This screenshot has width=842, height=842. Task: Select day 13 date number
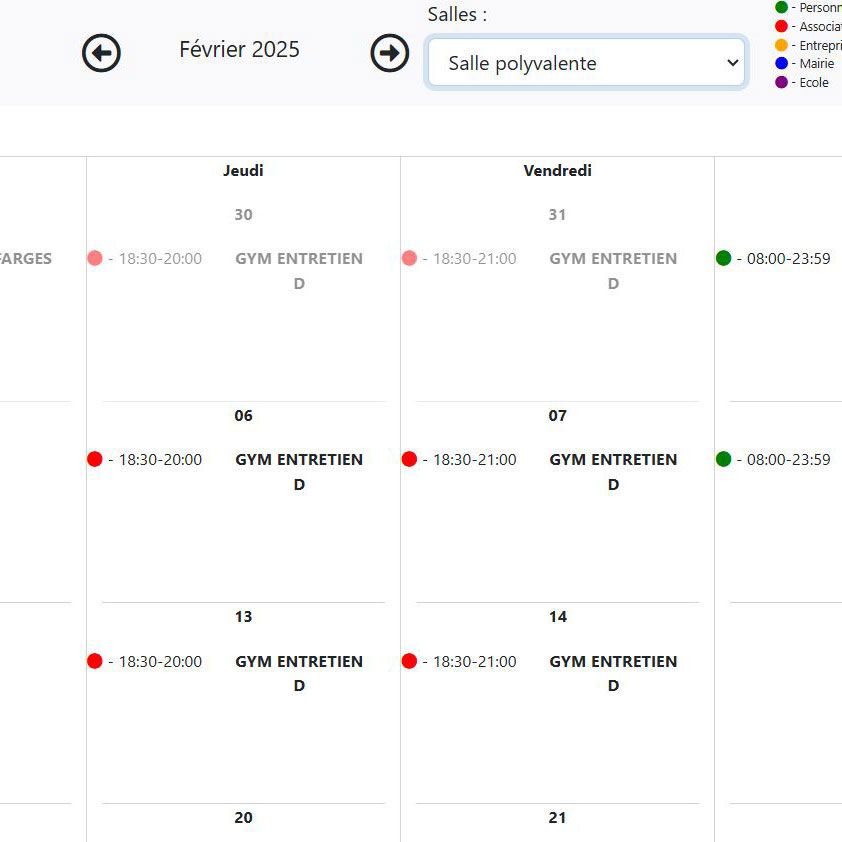pos(243,616)
